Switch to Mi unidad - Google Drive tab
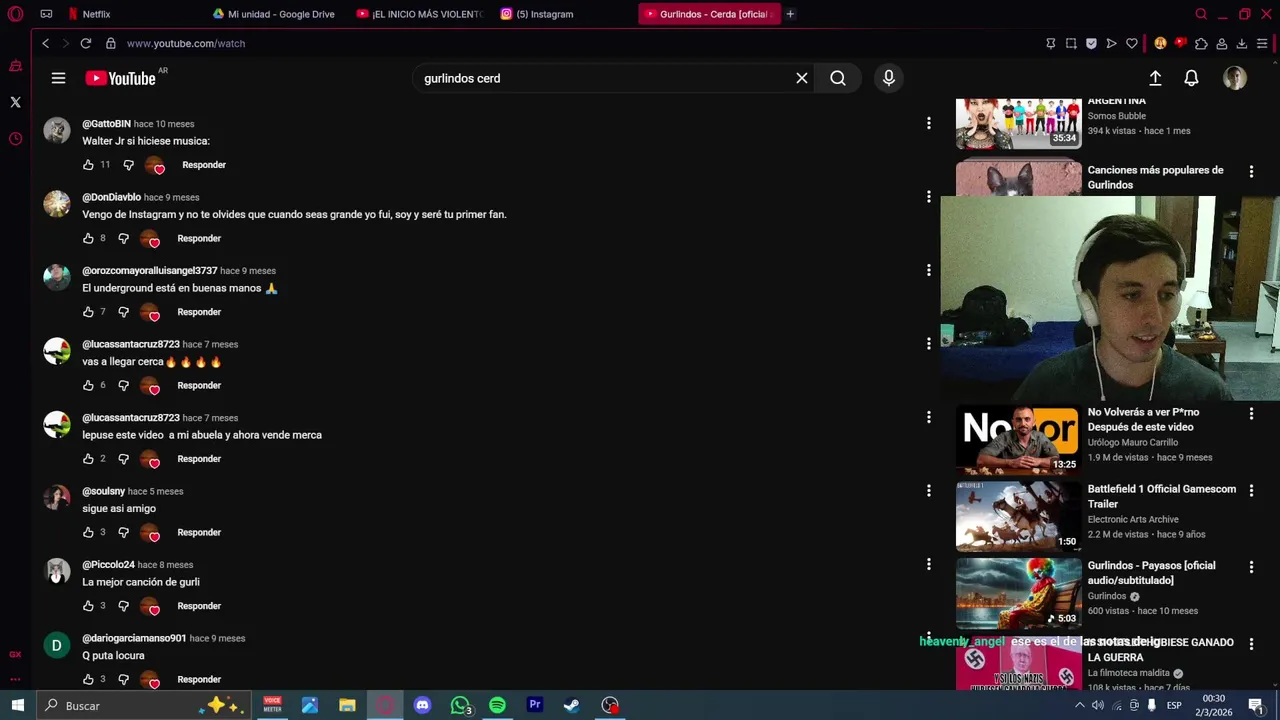 click(x=274, y=14)
